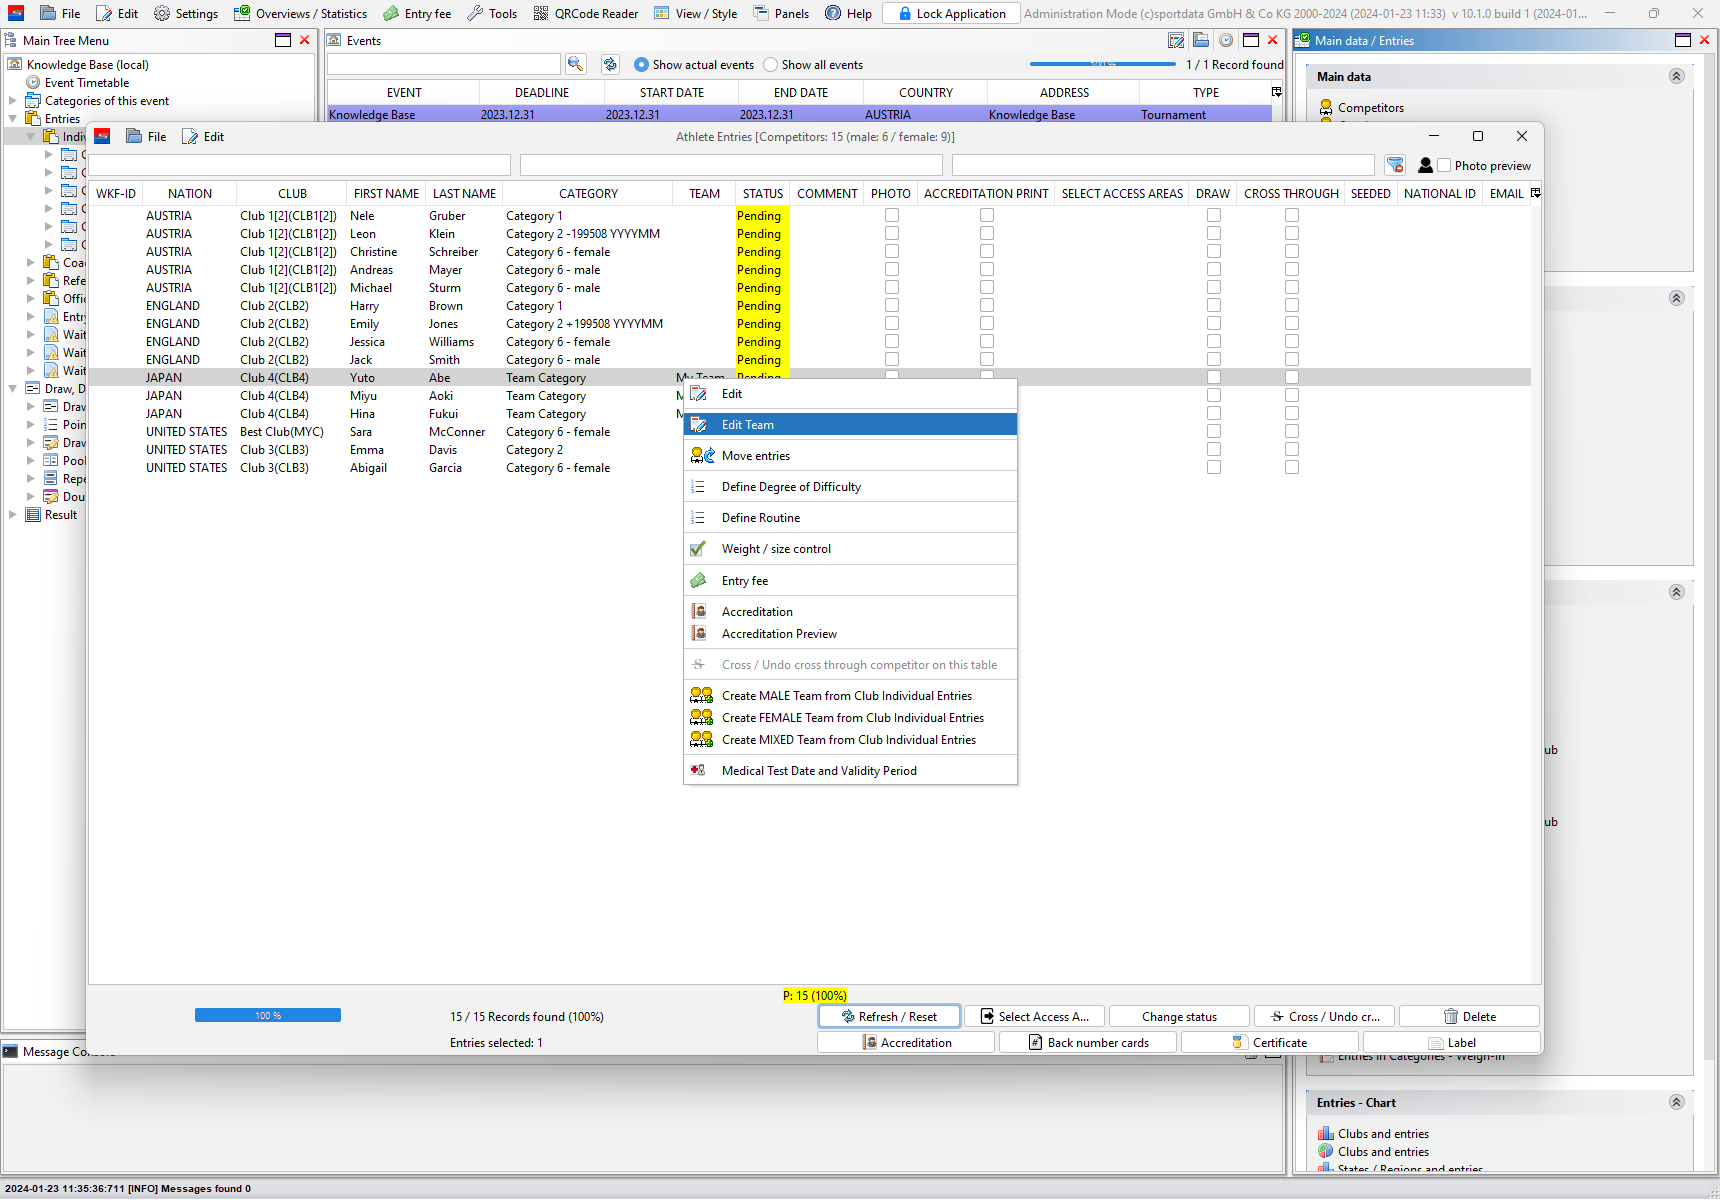Choose Edit Team from context menu
This screenshot has height=1200, width=1720.
[x=850, y=424]
